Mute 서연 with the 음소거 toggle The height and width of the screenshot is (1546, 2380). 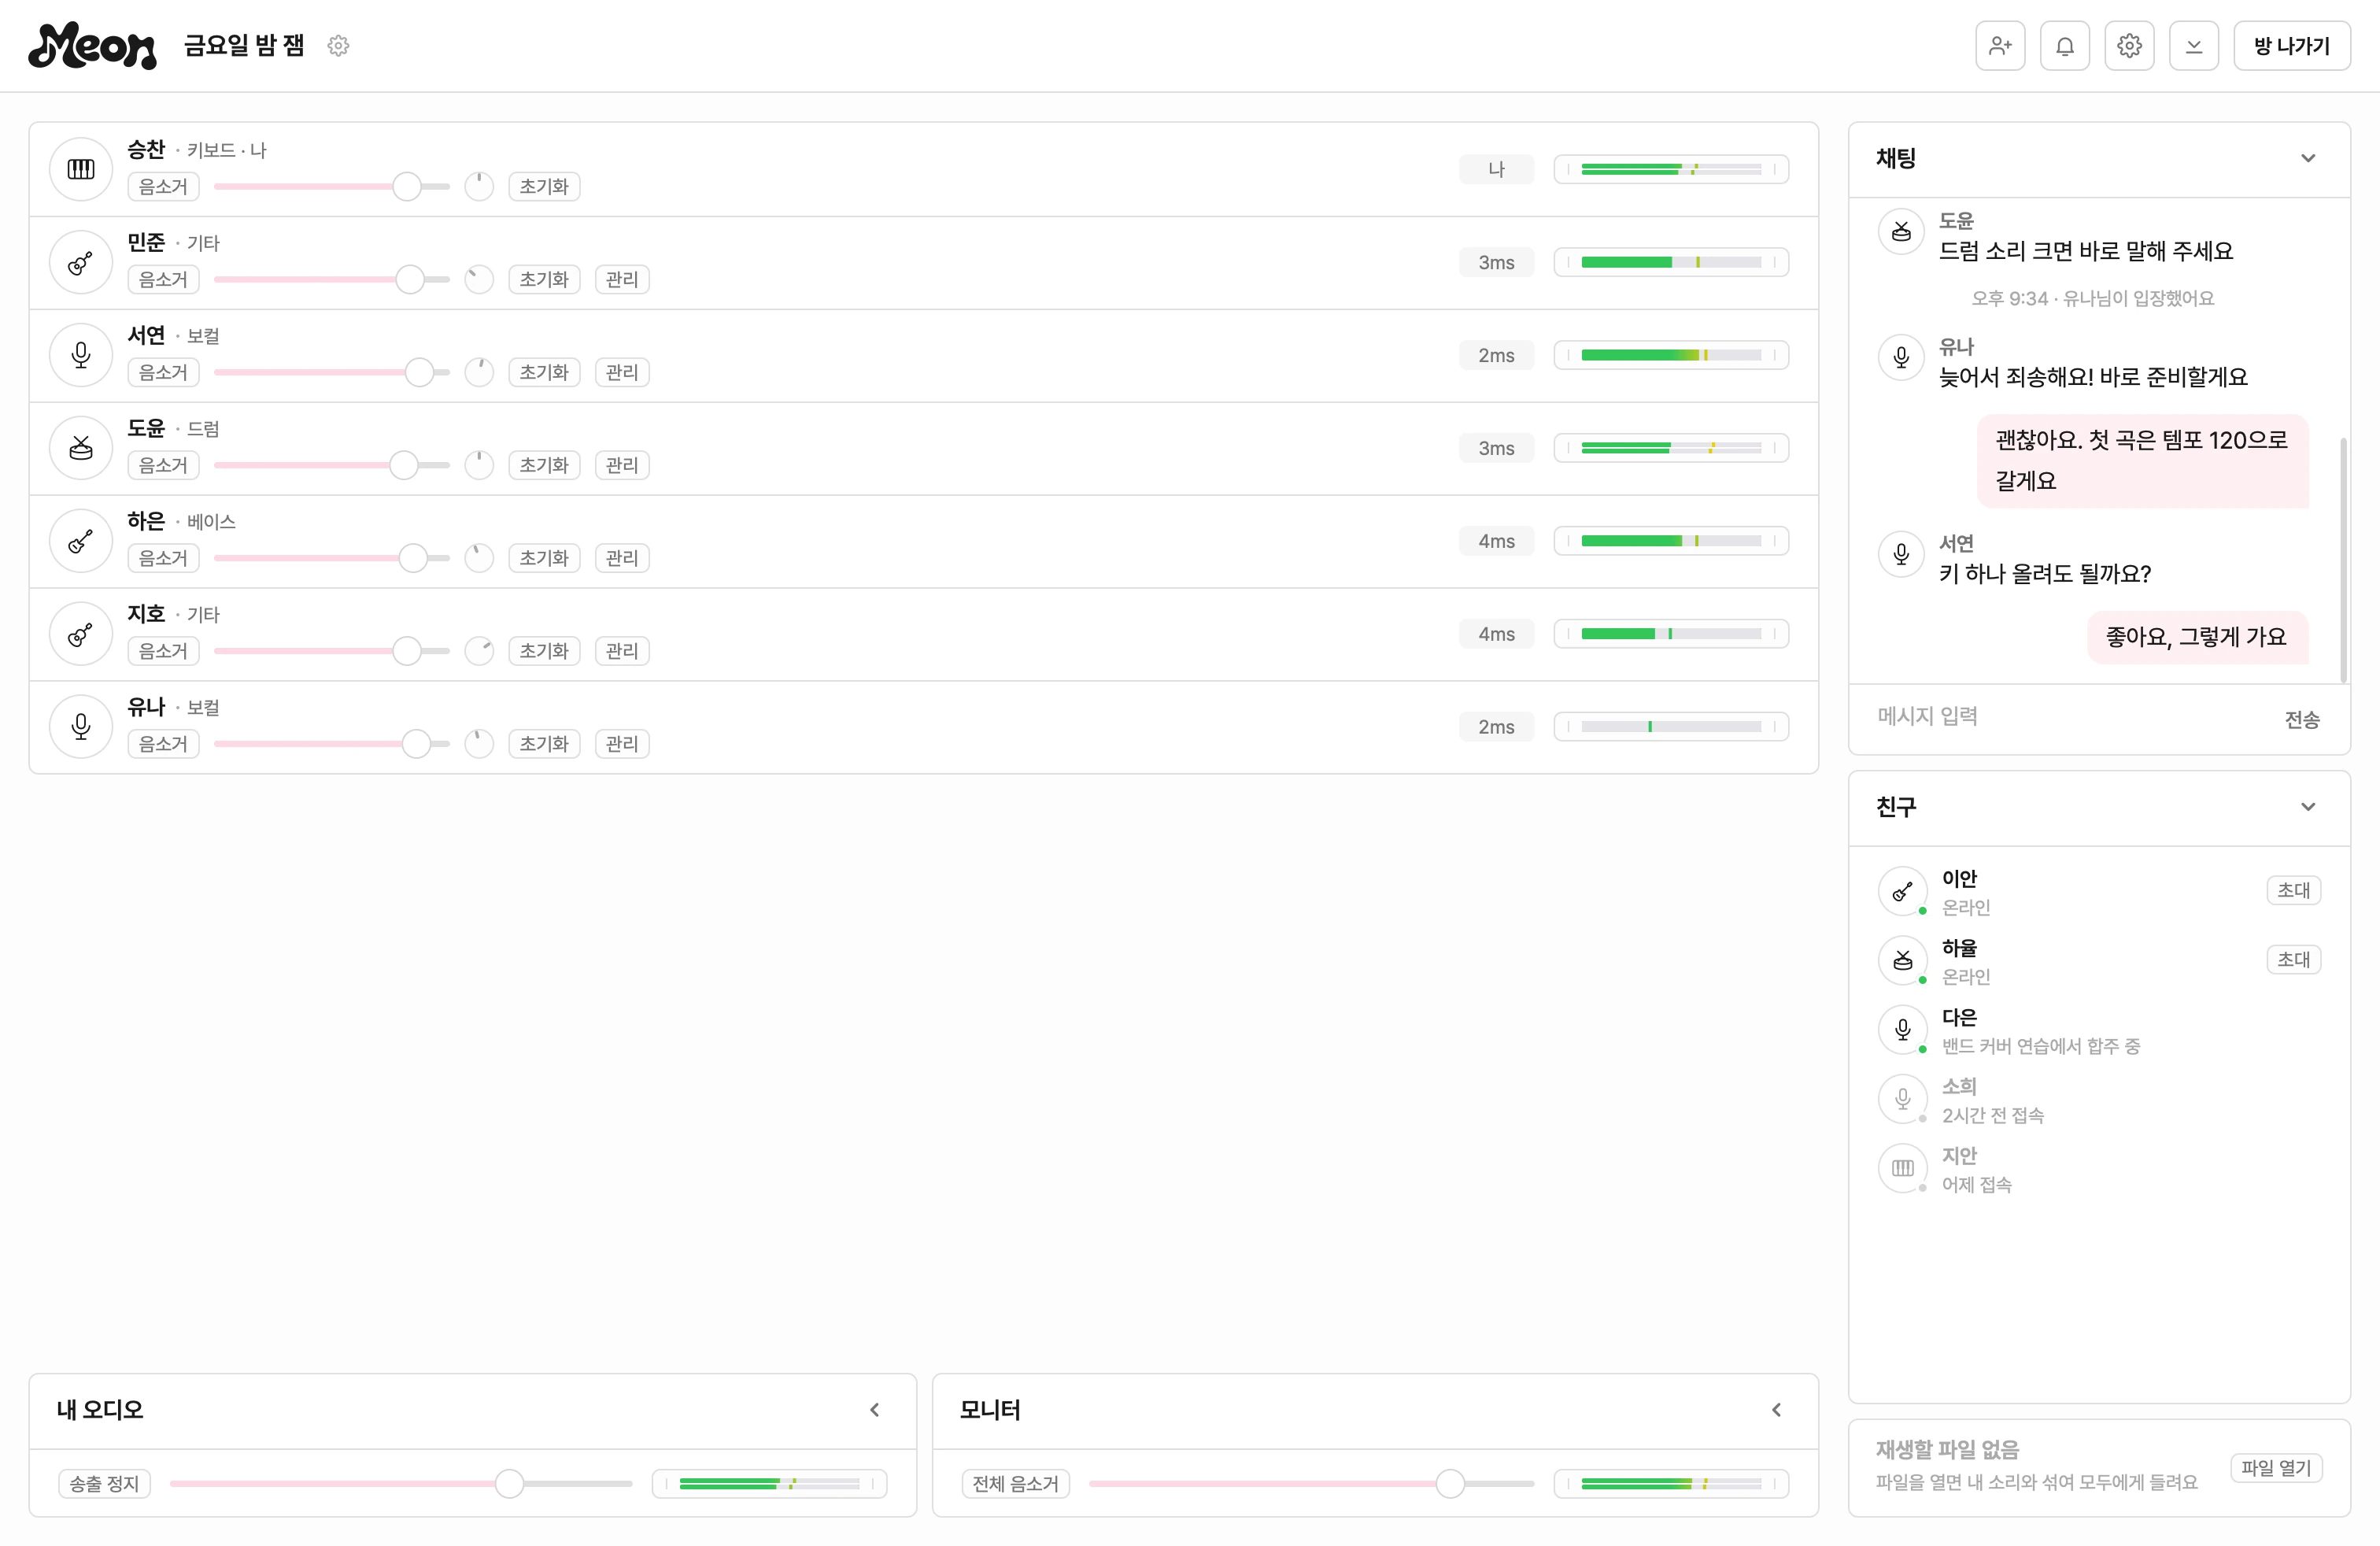coord(163,373)
